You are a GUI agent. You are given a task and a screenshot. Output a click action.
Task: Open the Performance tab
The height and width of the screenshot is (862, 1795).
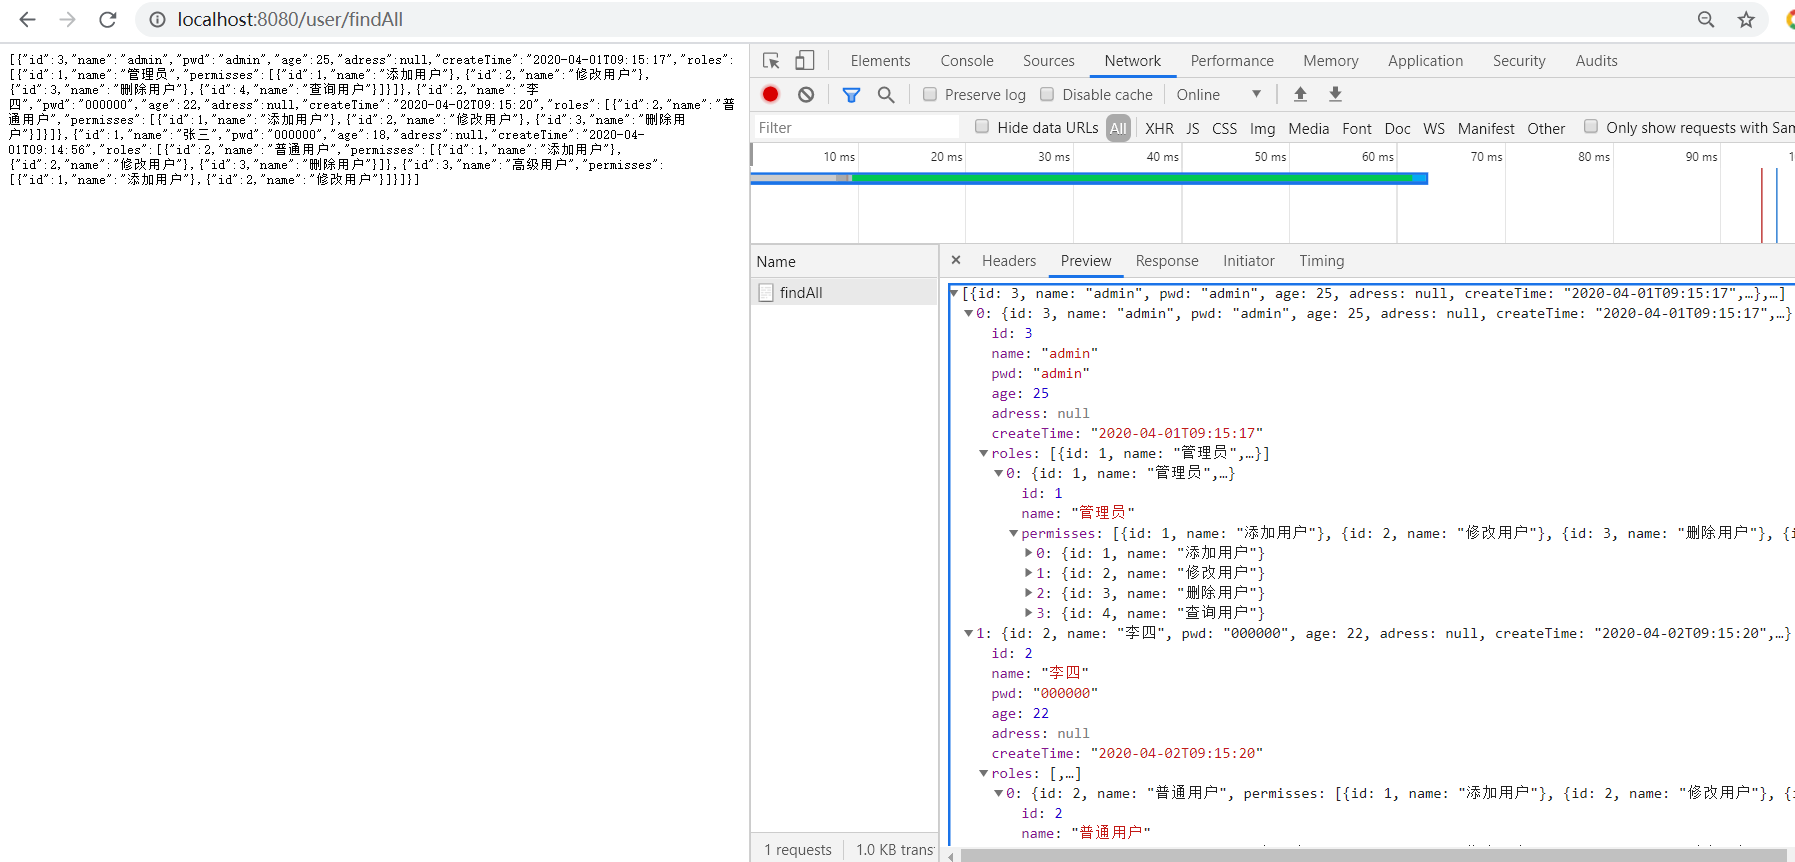(1232, 61)
